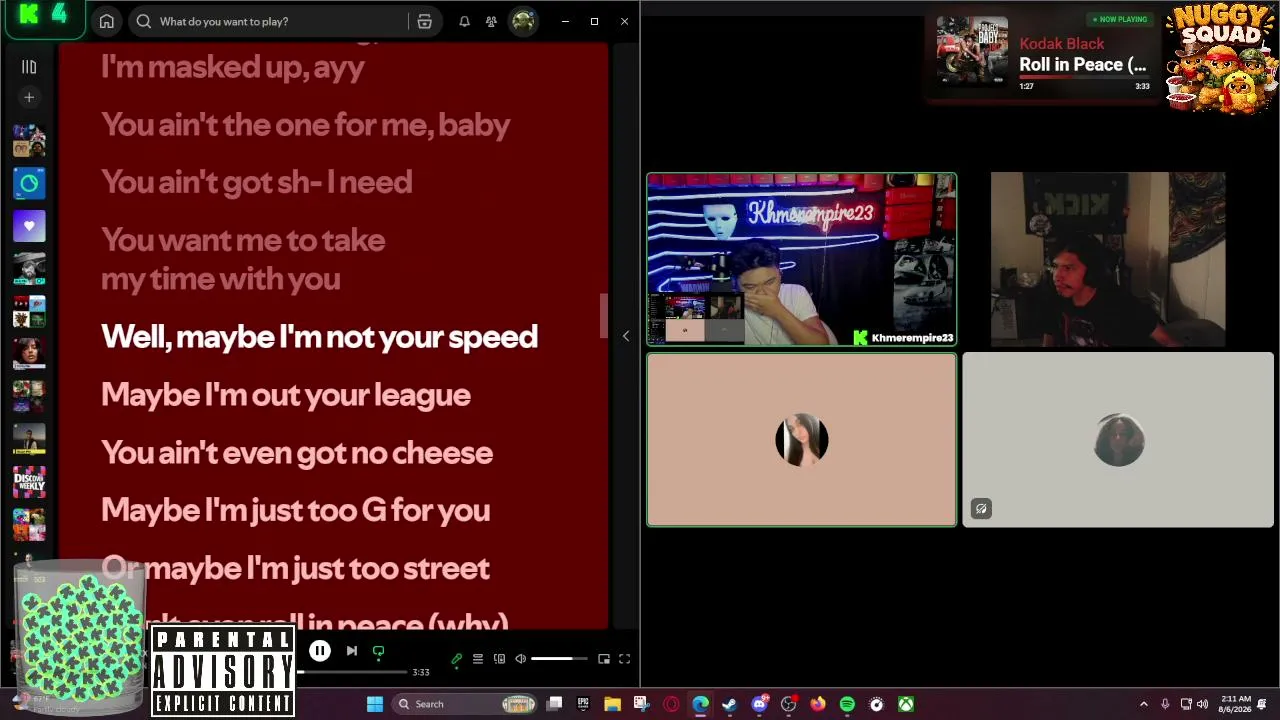Select the peach call participant tile
The height and width of the screenshot is (720, 1280).
pyautogui.click(x=802, y=440)
